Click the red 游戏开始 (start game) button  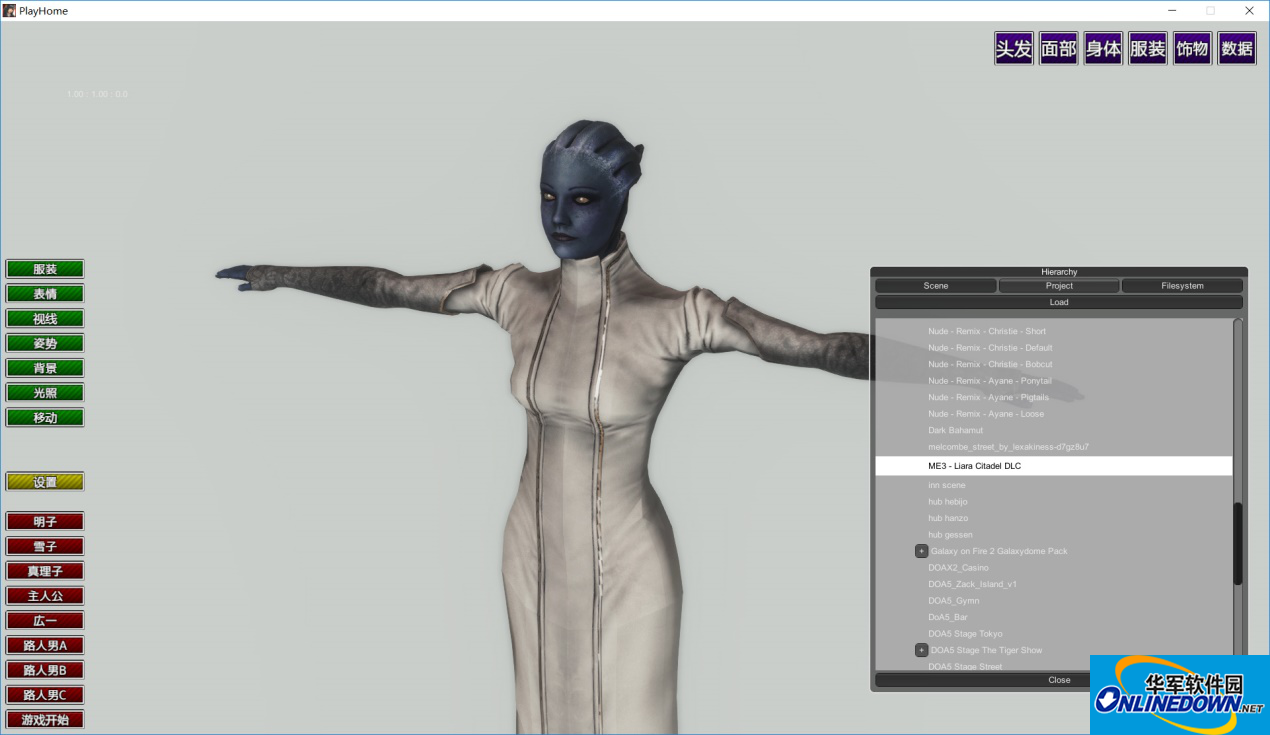point(45,720)
